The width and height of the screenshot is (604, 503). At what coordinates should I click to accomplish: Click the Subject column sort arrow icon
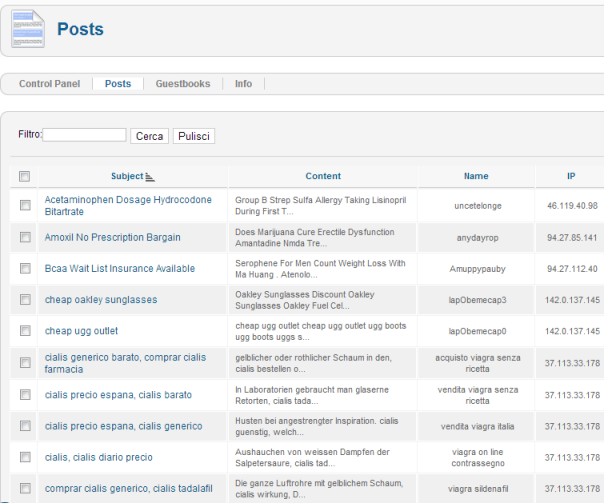[150, 177]
